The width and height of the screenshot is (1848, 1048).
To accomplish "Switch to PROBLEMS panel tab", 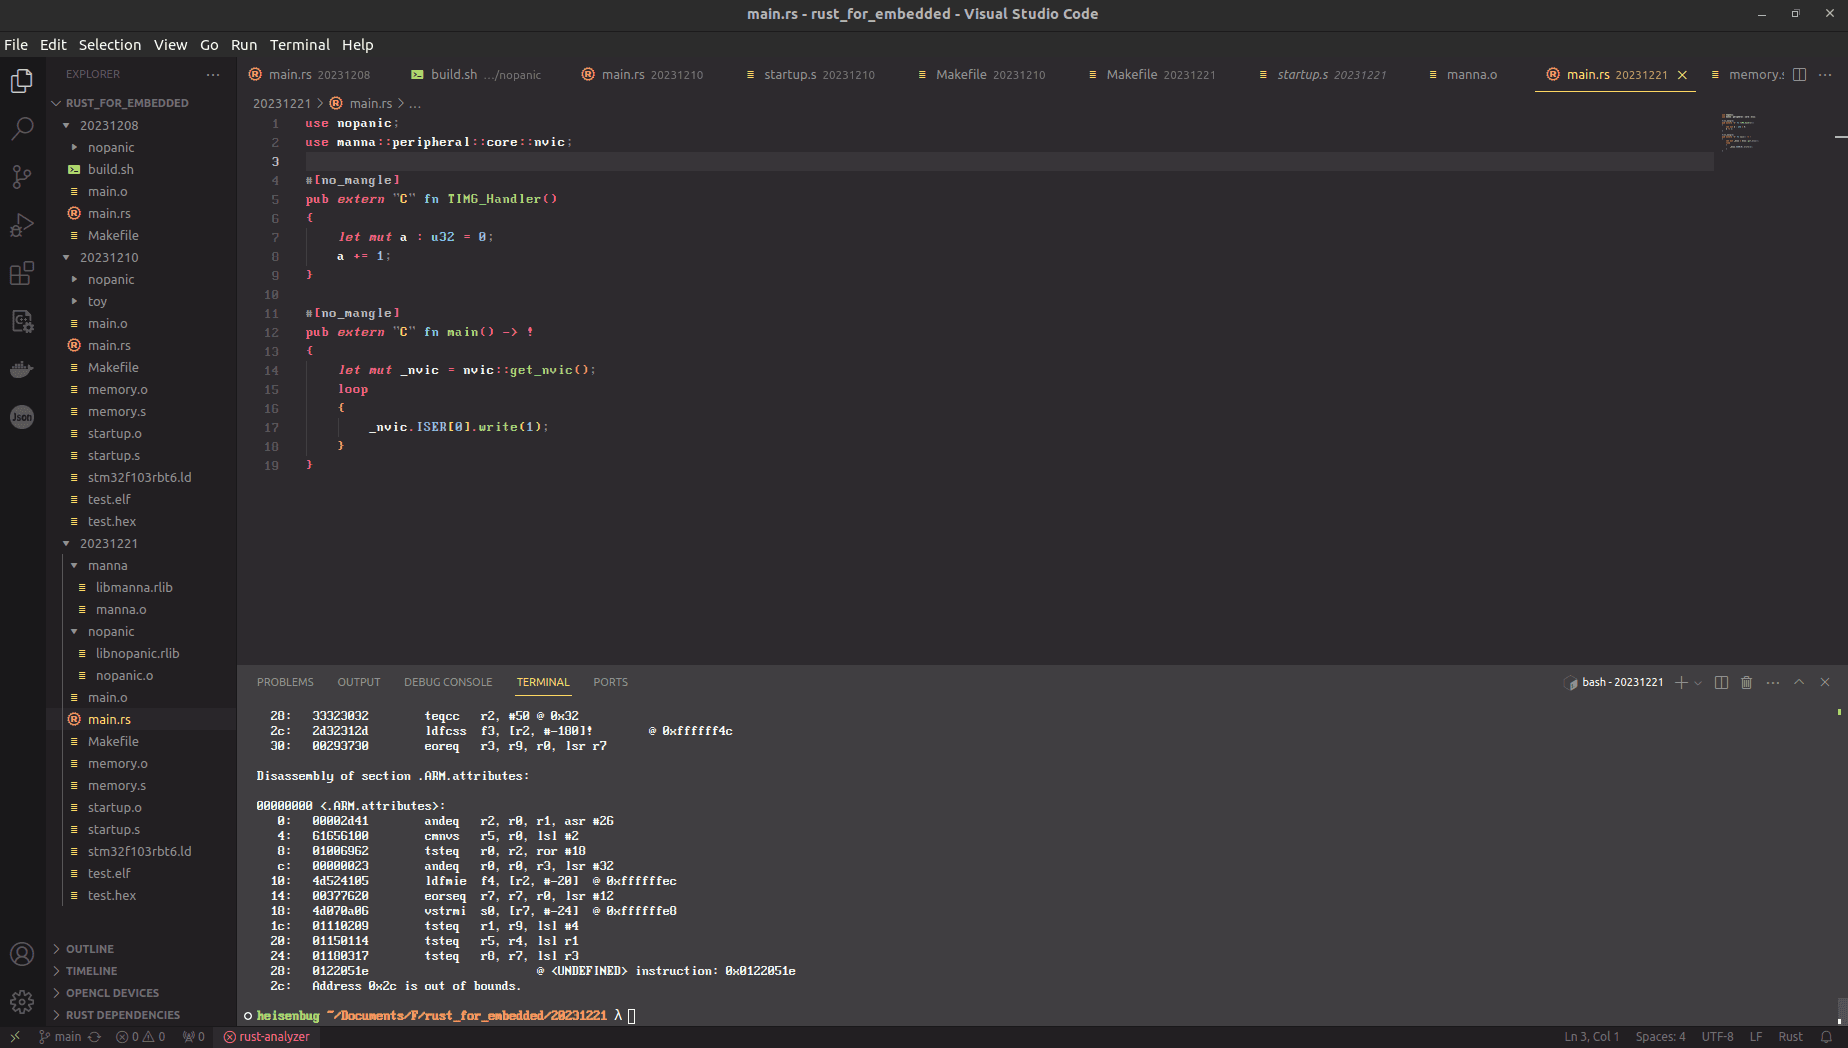I will pos(285,682).
